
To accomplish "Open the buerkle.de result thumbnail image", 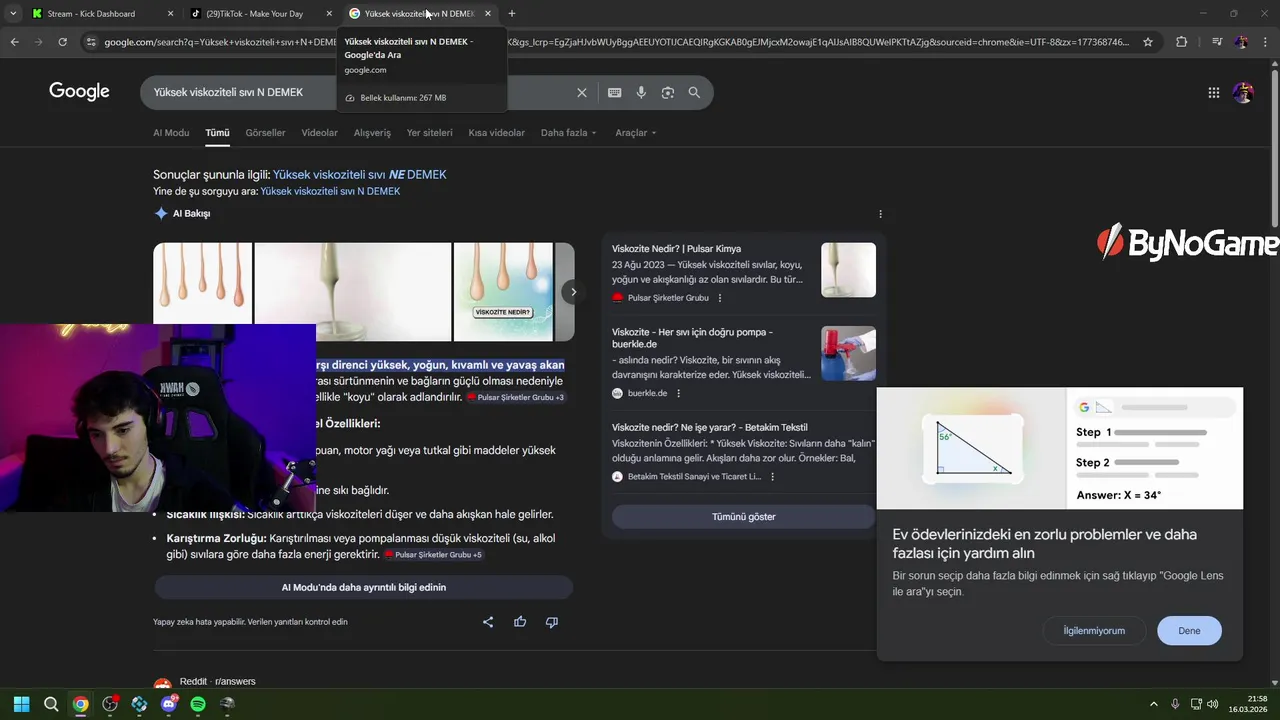I will pos(848,353).
